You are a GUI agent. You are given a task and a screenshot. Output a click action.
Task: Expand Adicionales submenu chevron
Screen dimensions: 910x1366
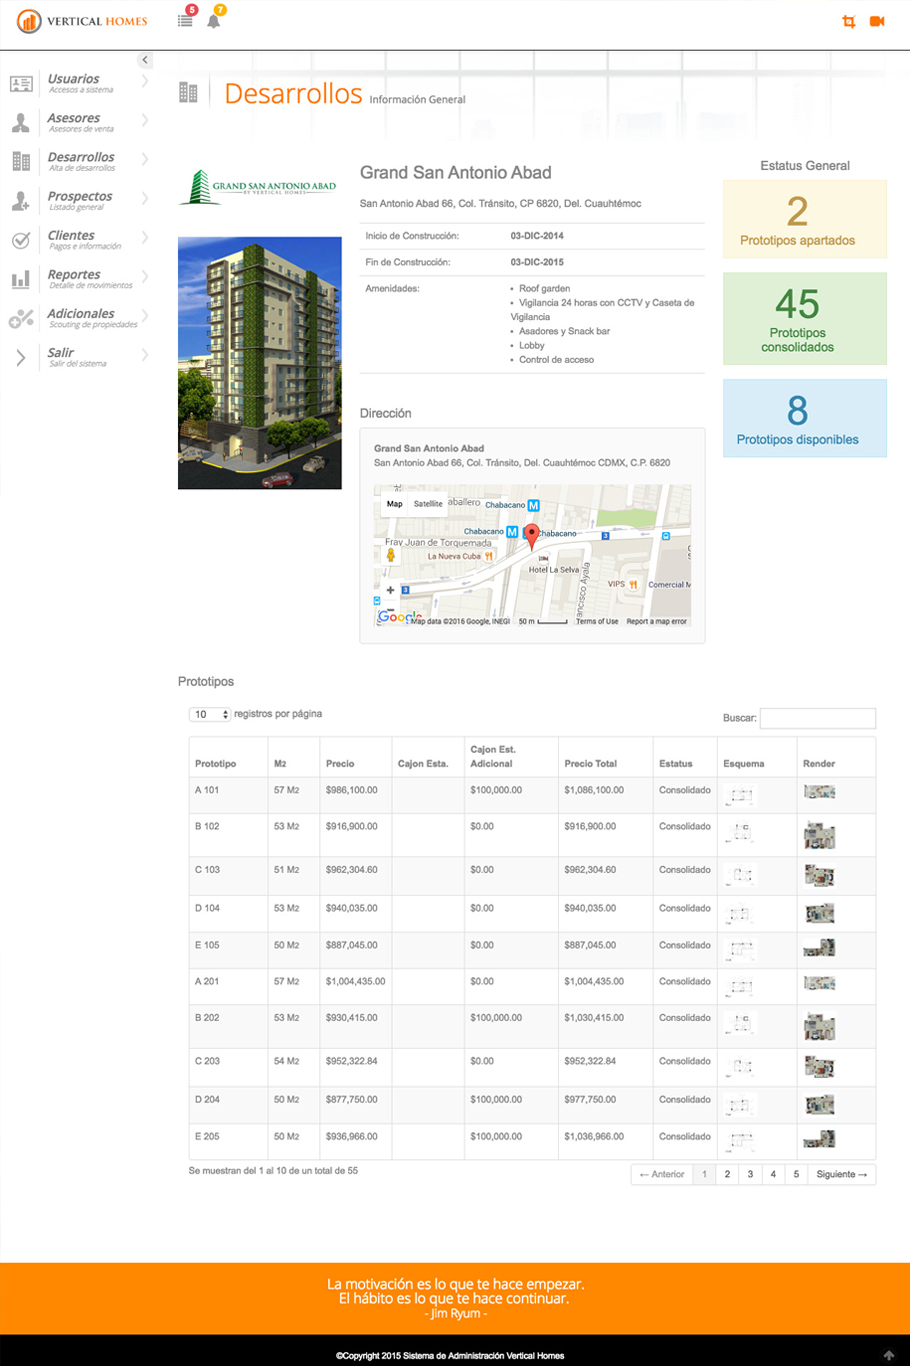tap(145, 315)
